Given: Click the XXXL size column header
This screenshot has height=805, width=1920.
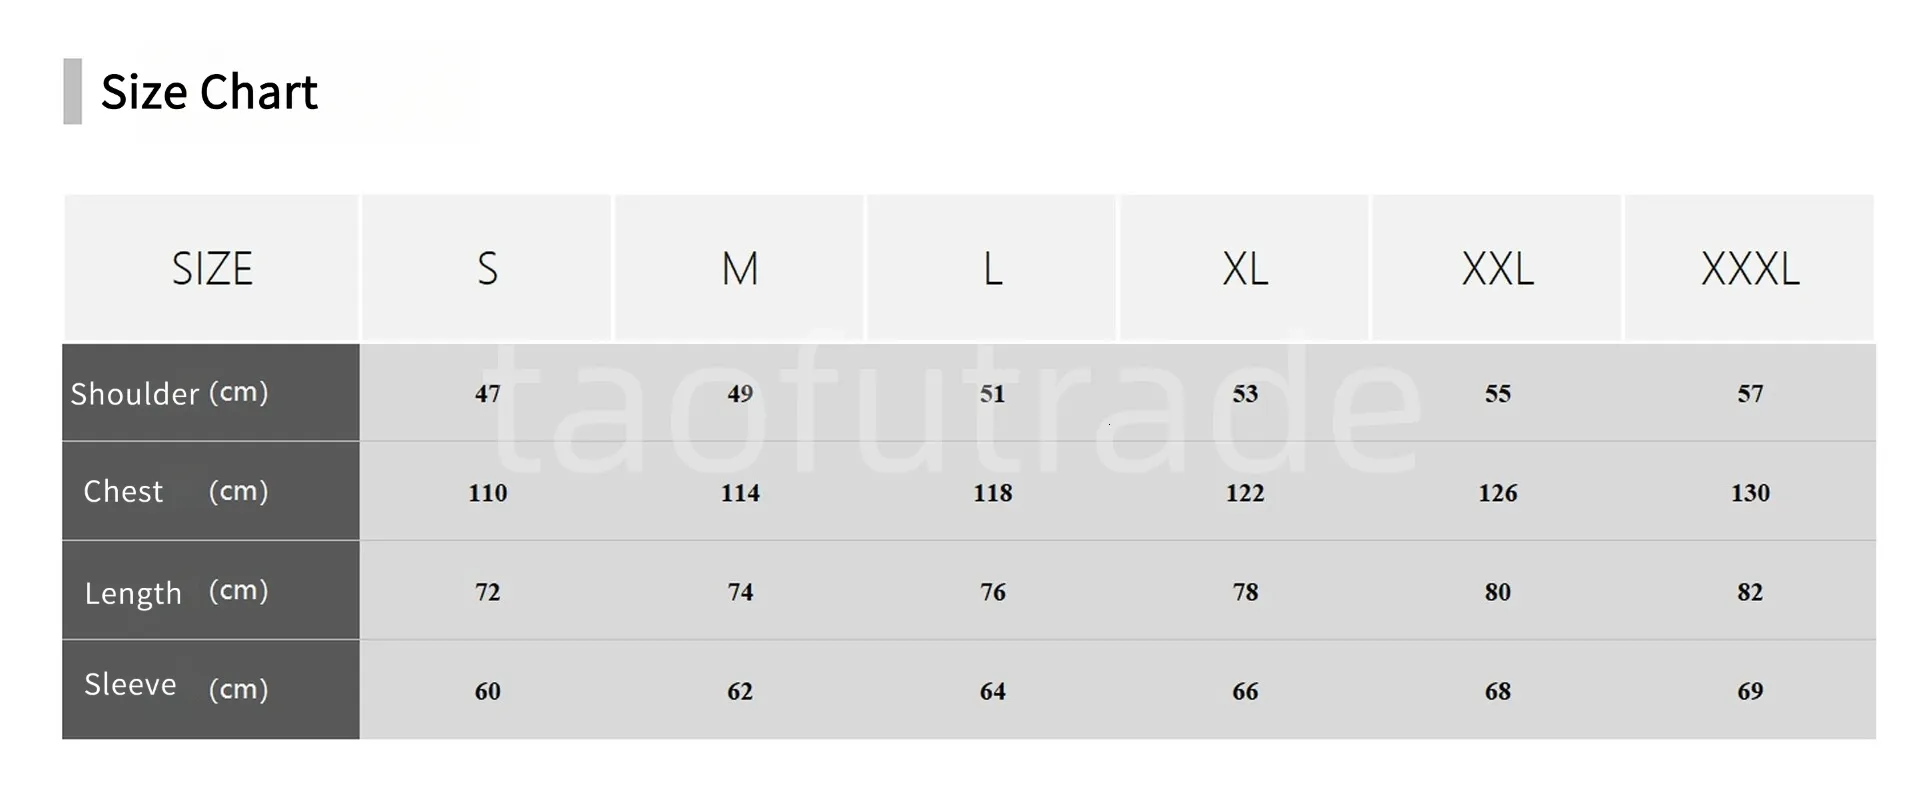Looking at the screenshot, I should point(1750,269).
